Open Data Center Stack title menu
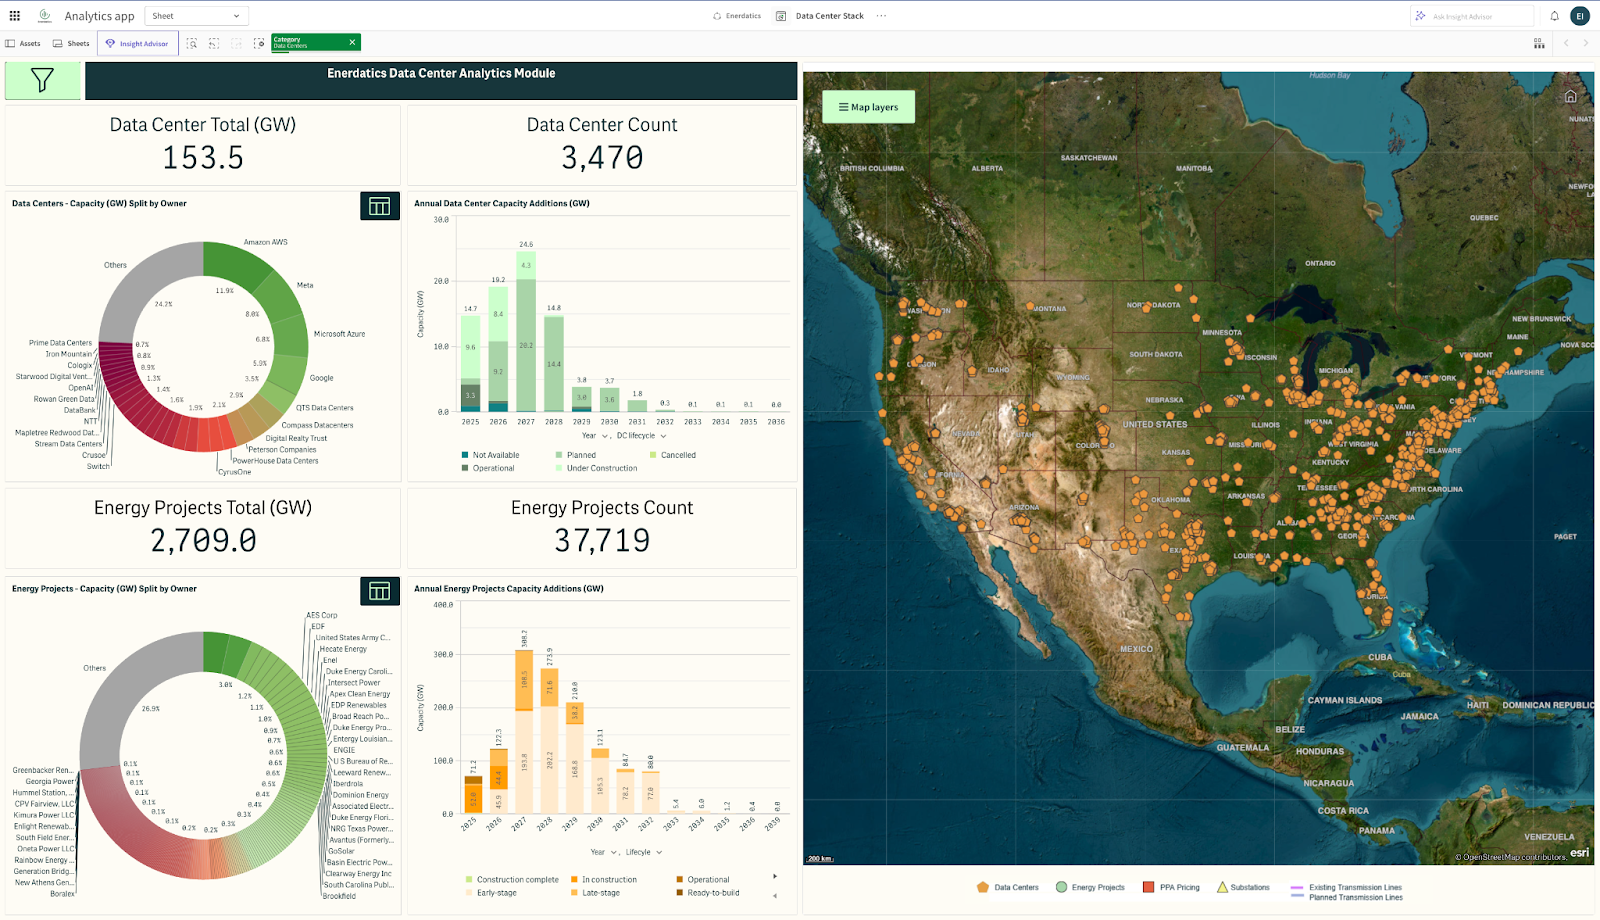 tap(829, 16)
